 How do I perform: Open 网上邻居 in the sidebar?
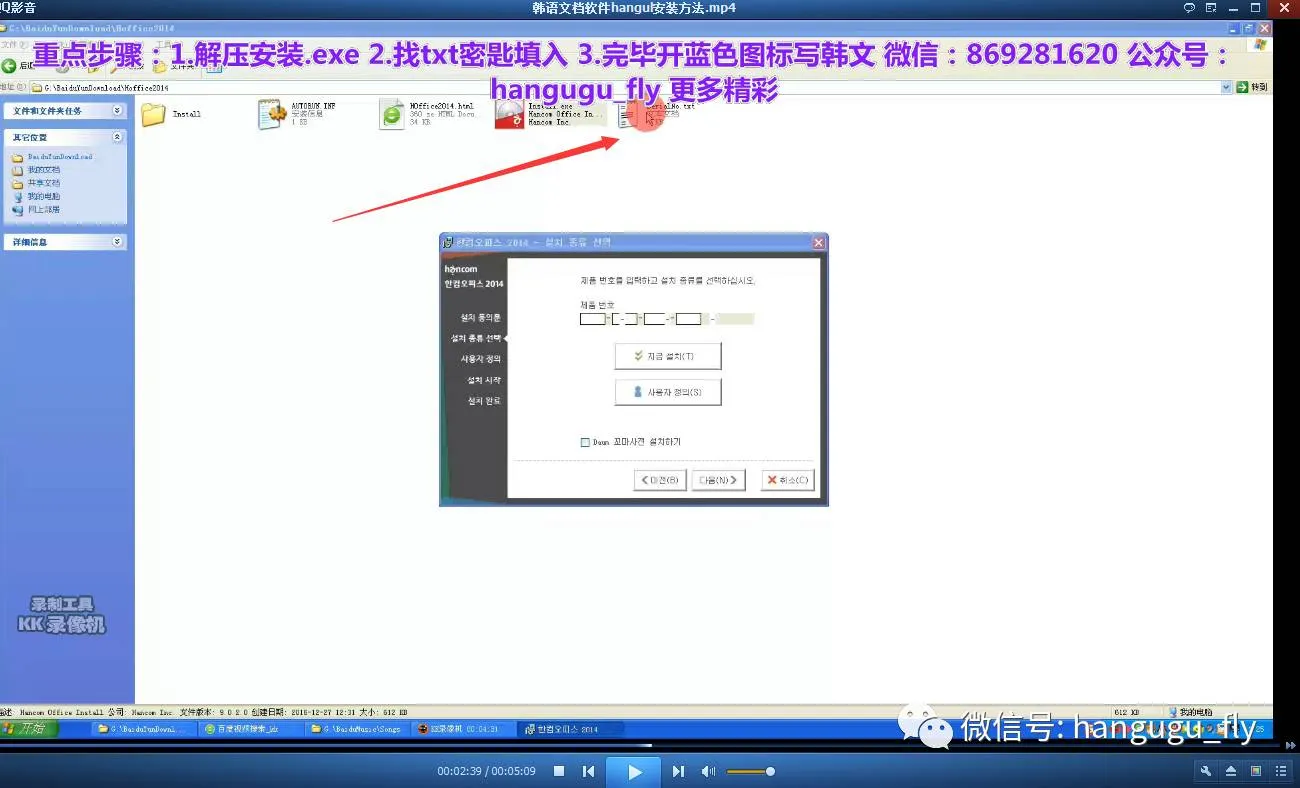[44, 210]
